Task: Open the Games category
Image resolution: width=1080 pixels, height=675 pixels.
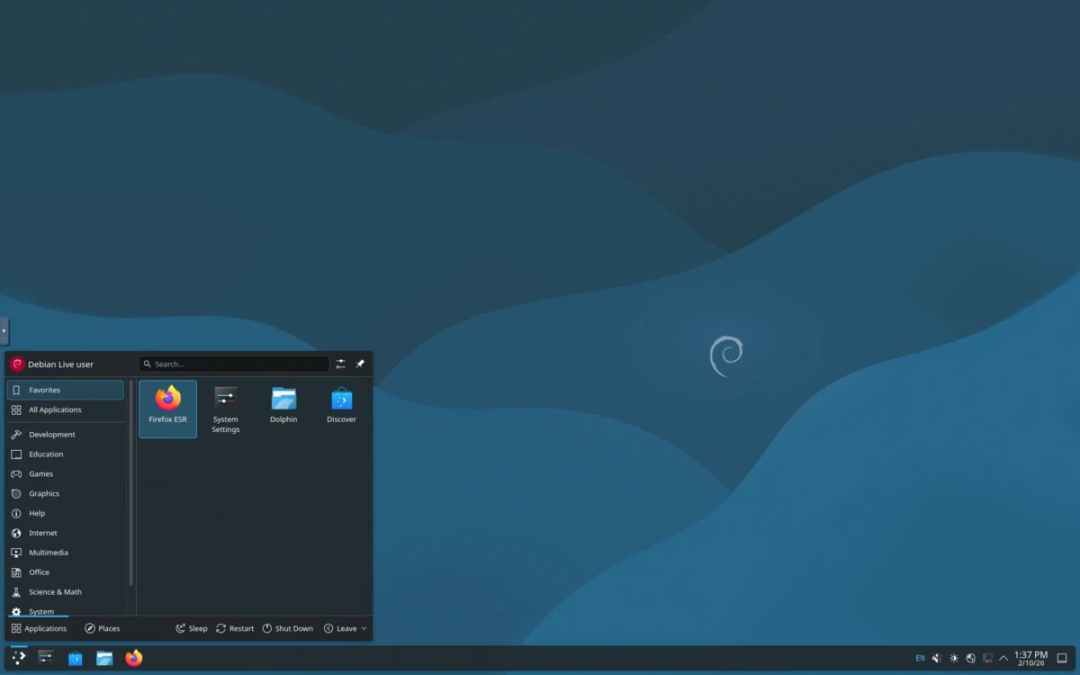Action: coord(65,474)
